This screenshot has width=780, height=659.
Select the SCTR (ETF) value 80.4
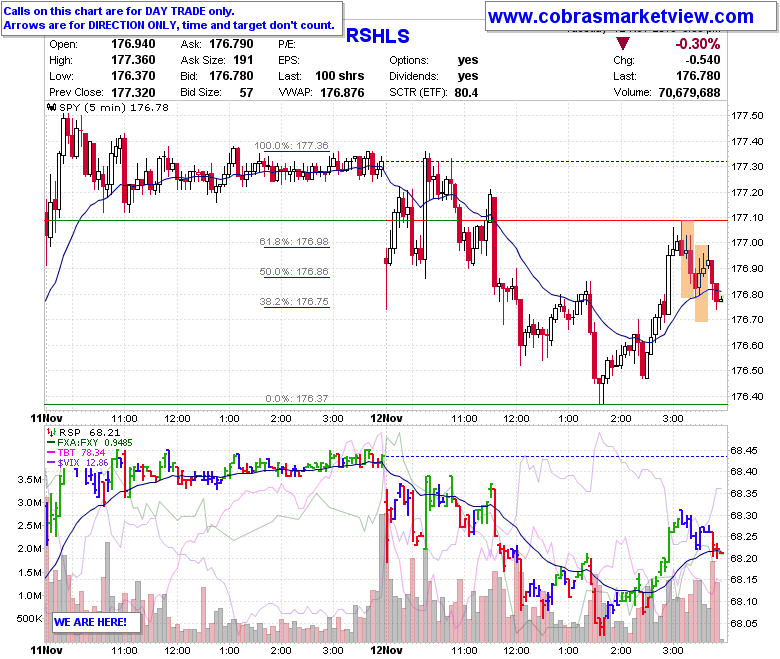[466, 93]
